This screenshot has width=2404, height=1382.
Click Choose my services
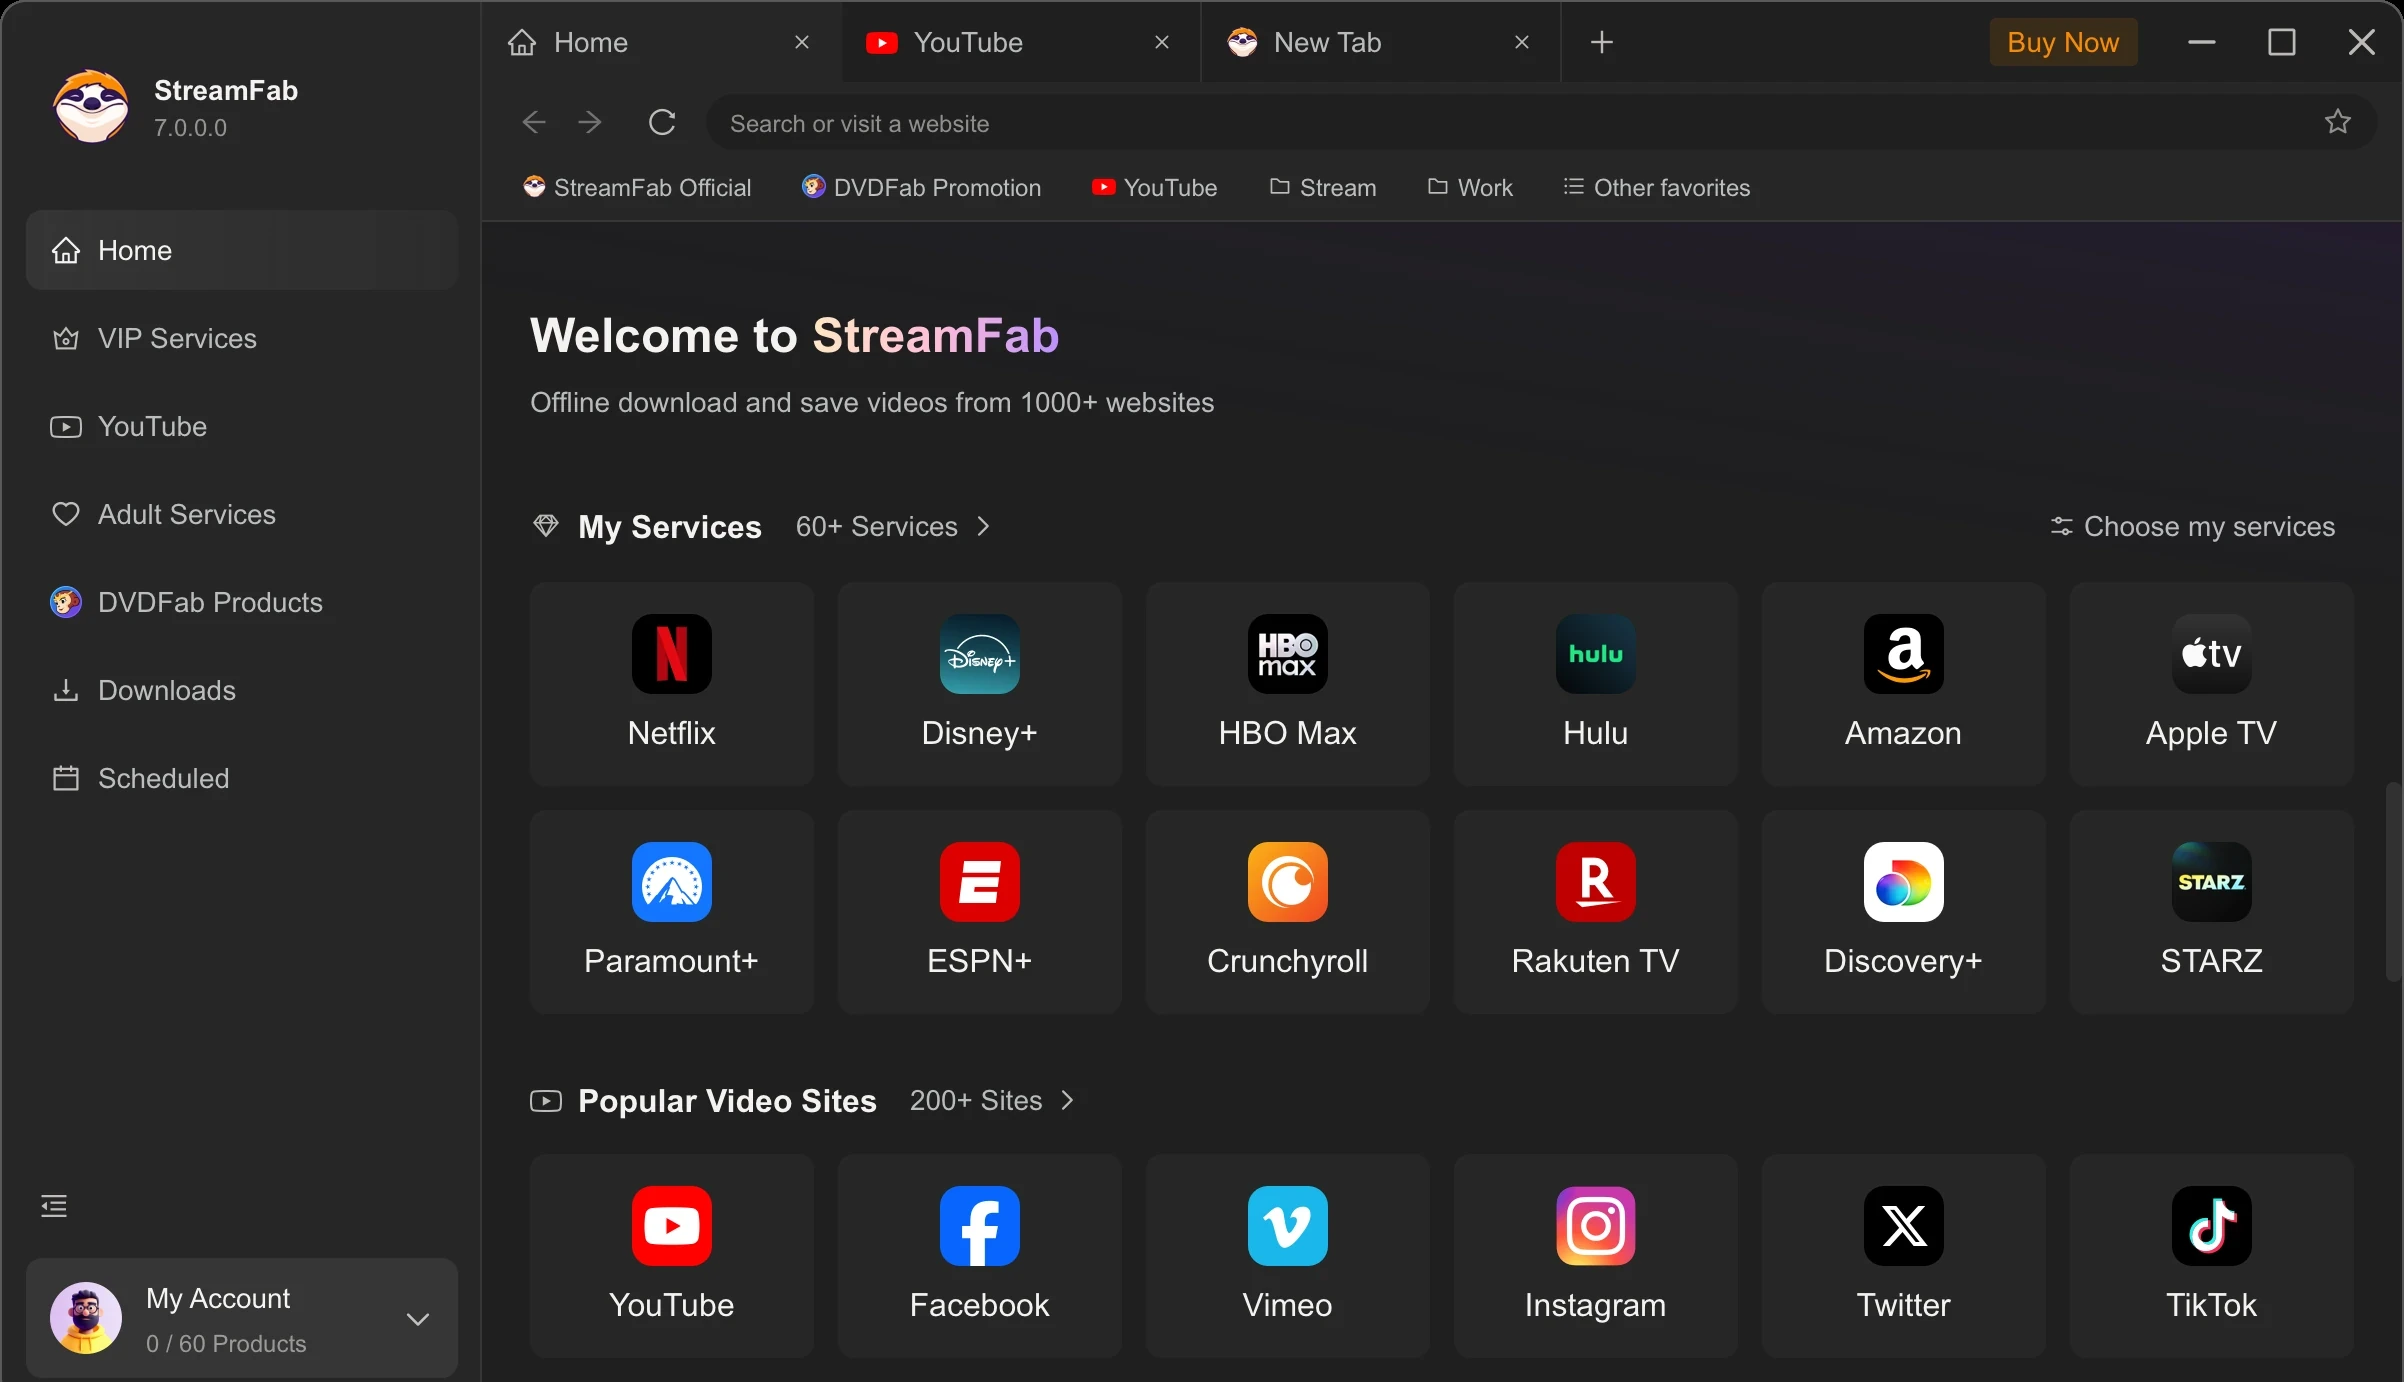point(2192,526)
